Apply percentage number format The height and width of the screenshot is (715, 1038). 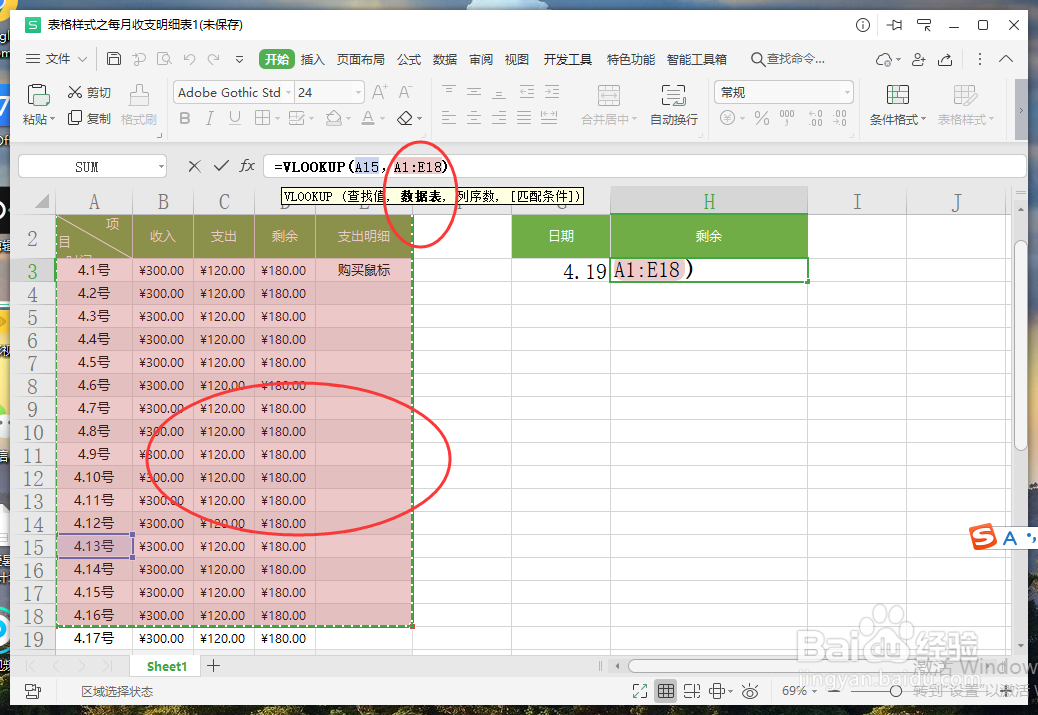(x=762, y=117)
